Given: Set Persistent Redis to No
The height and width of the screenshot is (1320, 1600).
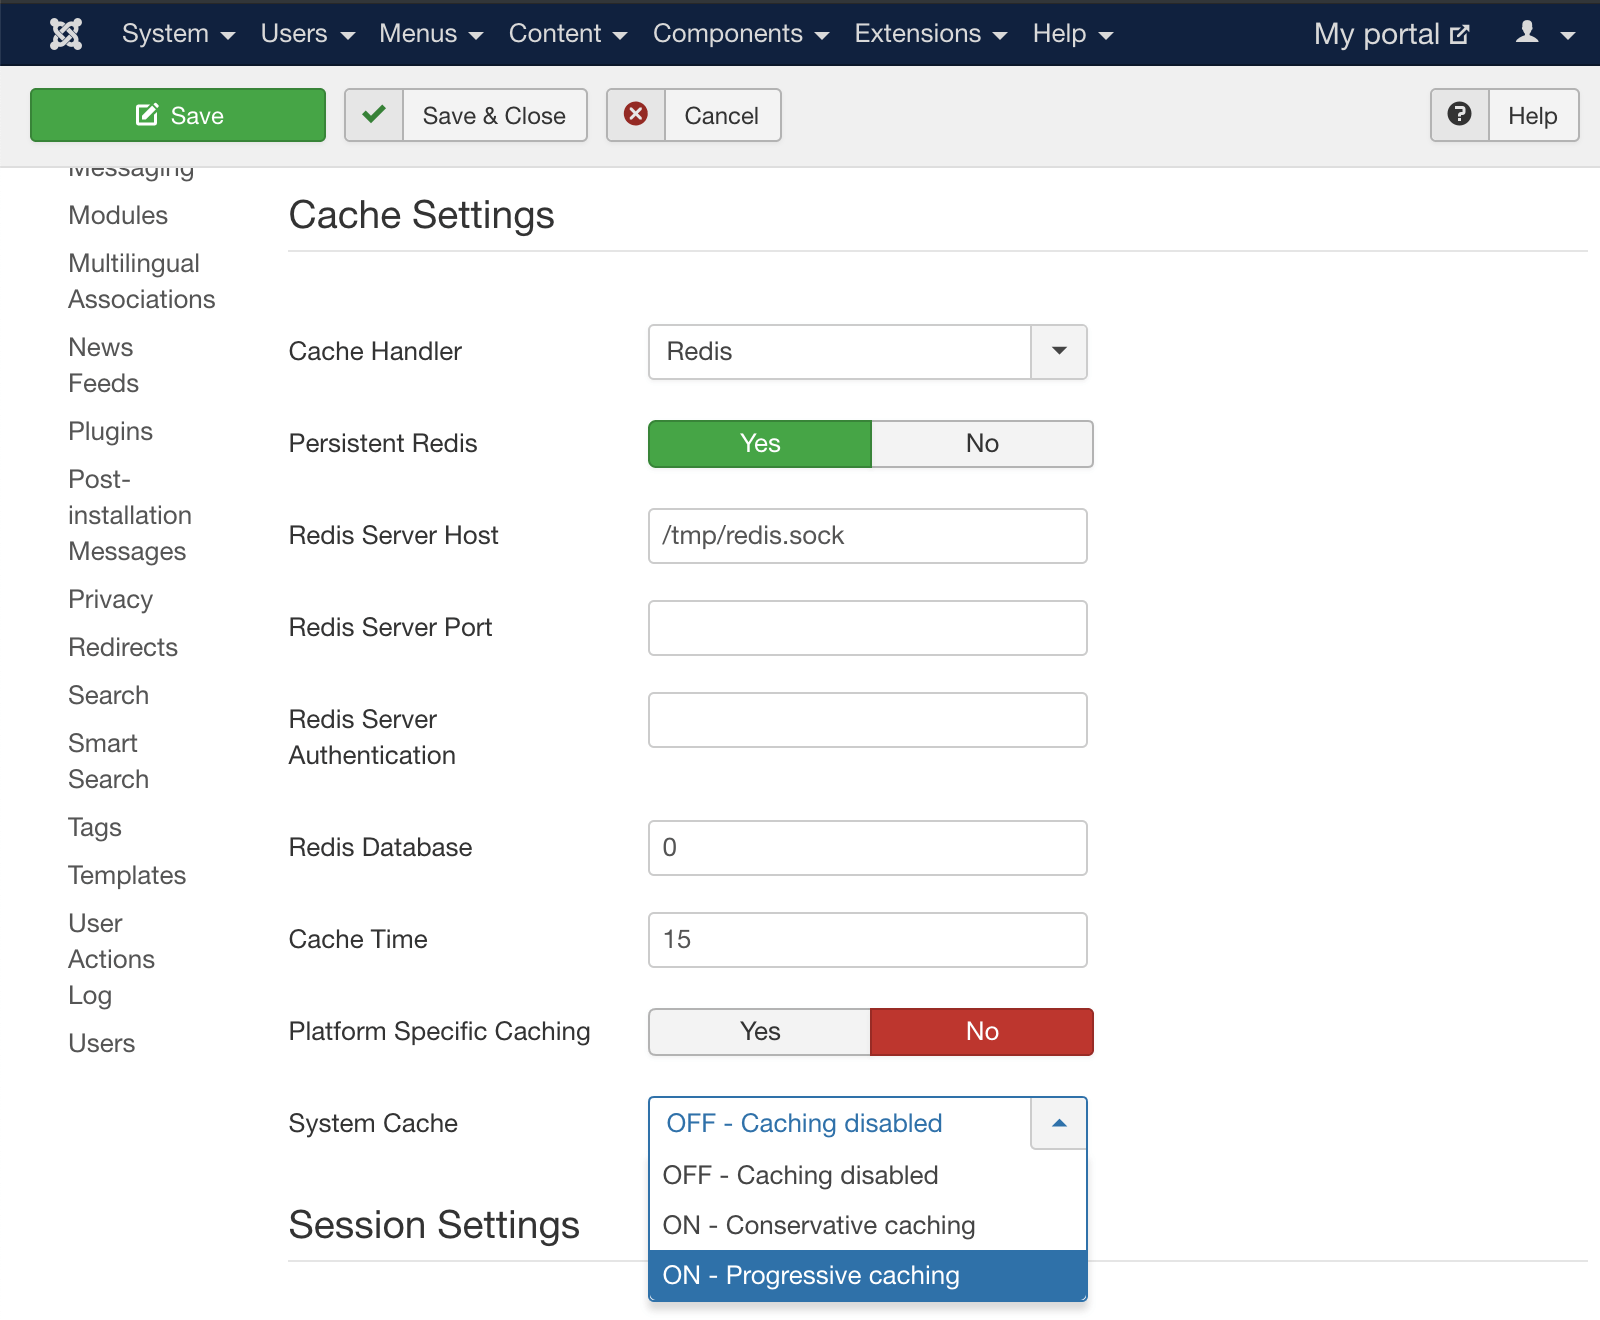Looking at the screenshot, I should coord(981,444).
